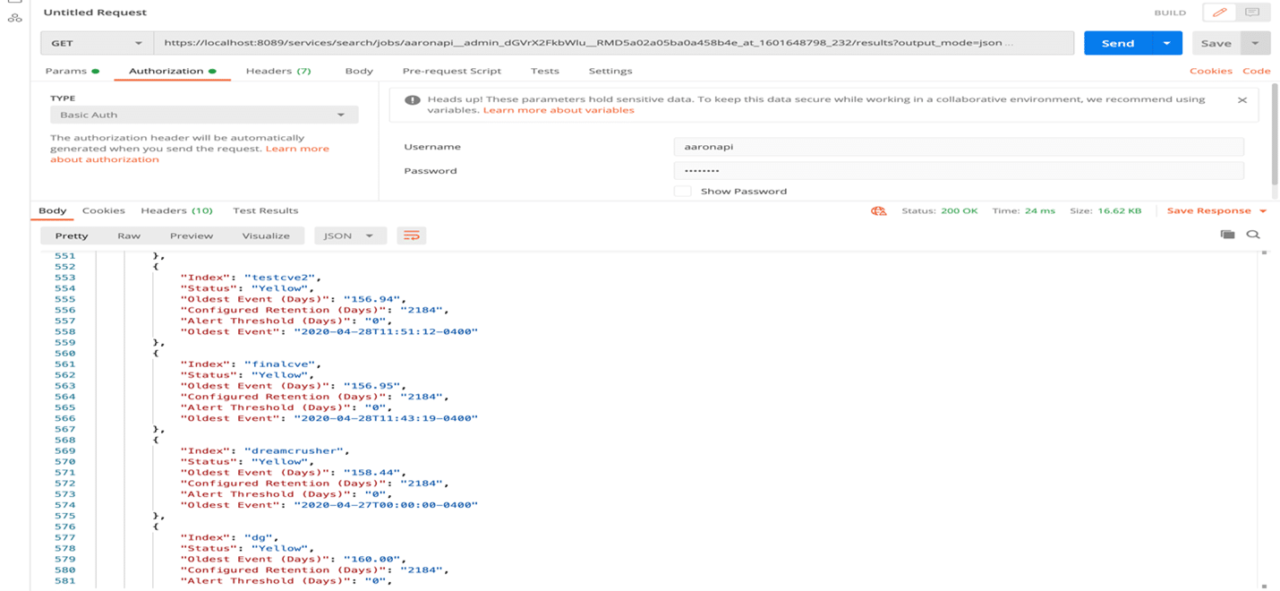Viewport: 1280px width, 591px height.
Task: Click the copy response icon
Action: point(1227,235)
